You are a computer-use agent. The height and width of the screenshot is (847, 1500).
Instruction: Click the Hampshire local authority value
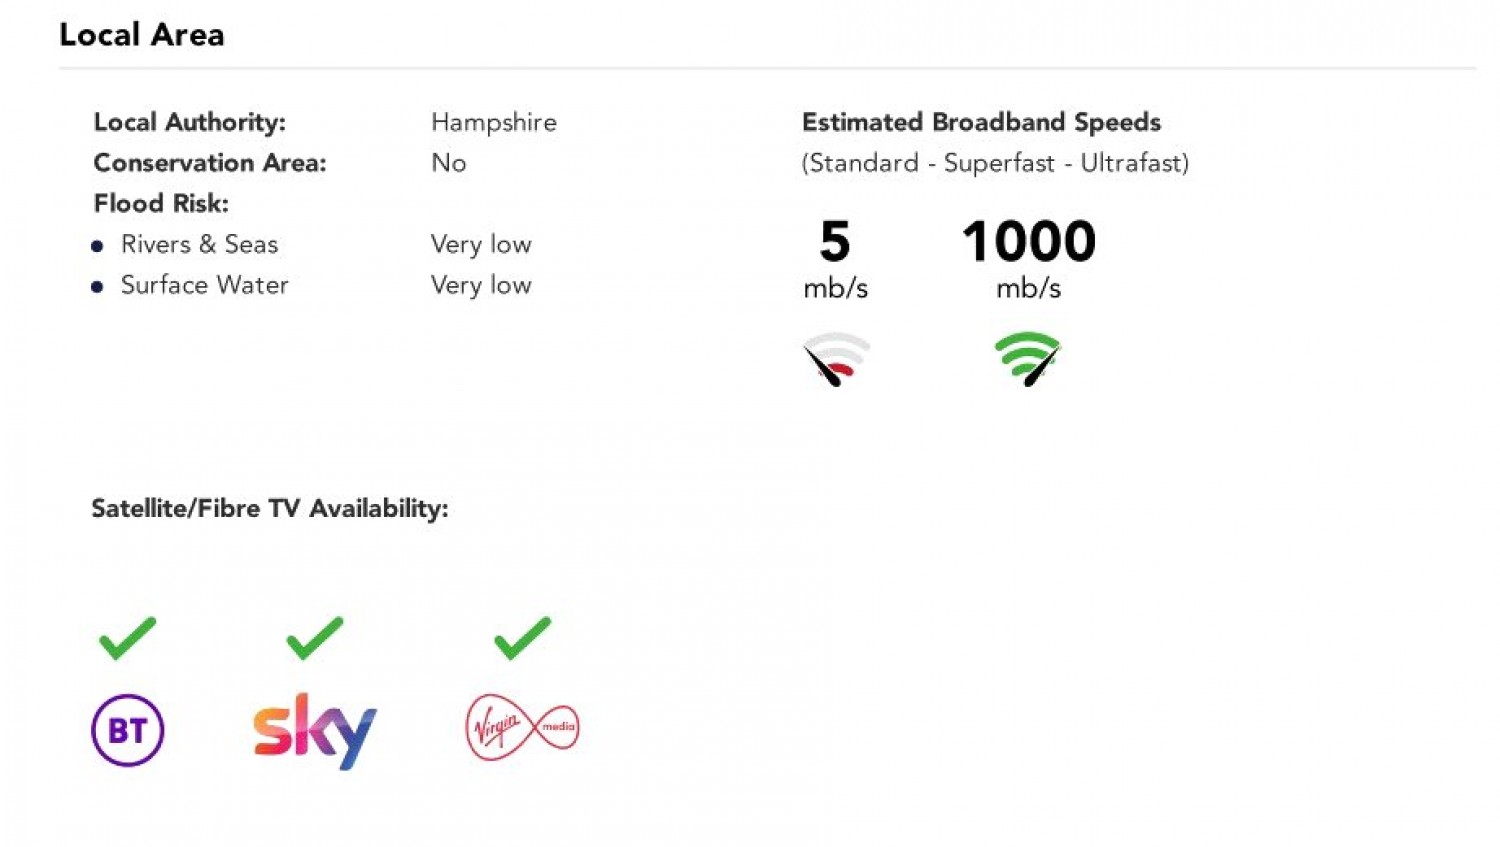point(494,122)
